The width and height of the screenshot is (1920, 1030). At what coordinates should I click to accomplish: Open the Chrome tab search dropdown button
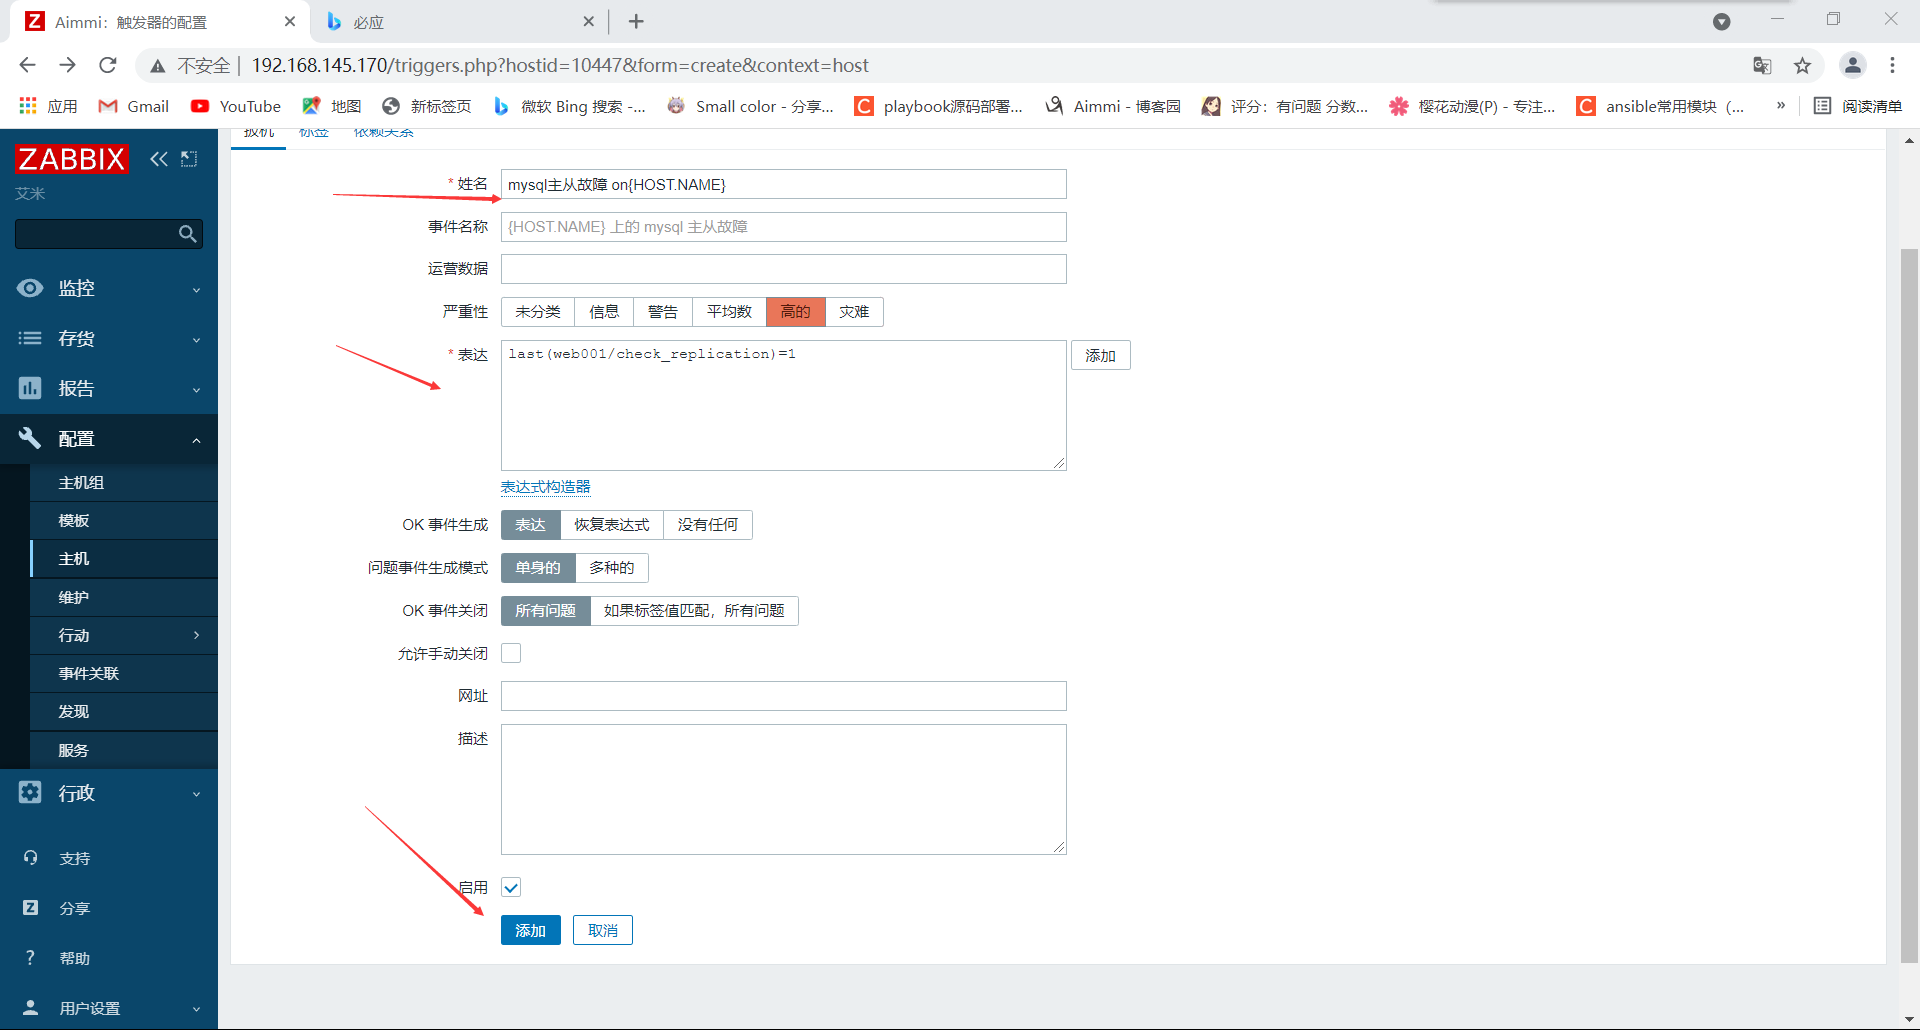point(1721,21)
